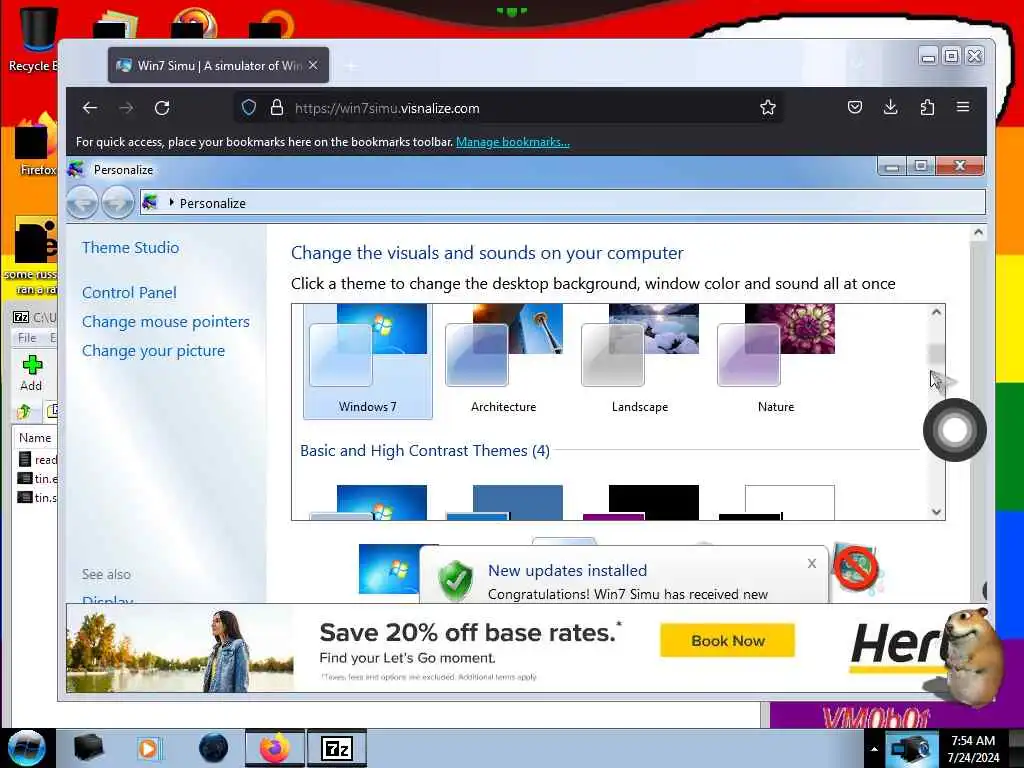
Task: Open the Firefox downloads panel
Action: point(890,107)
